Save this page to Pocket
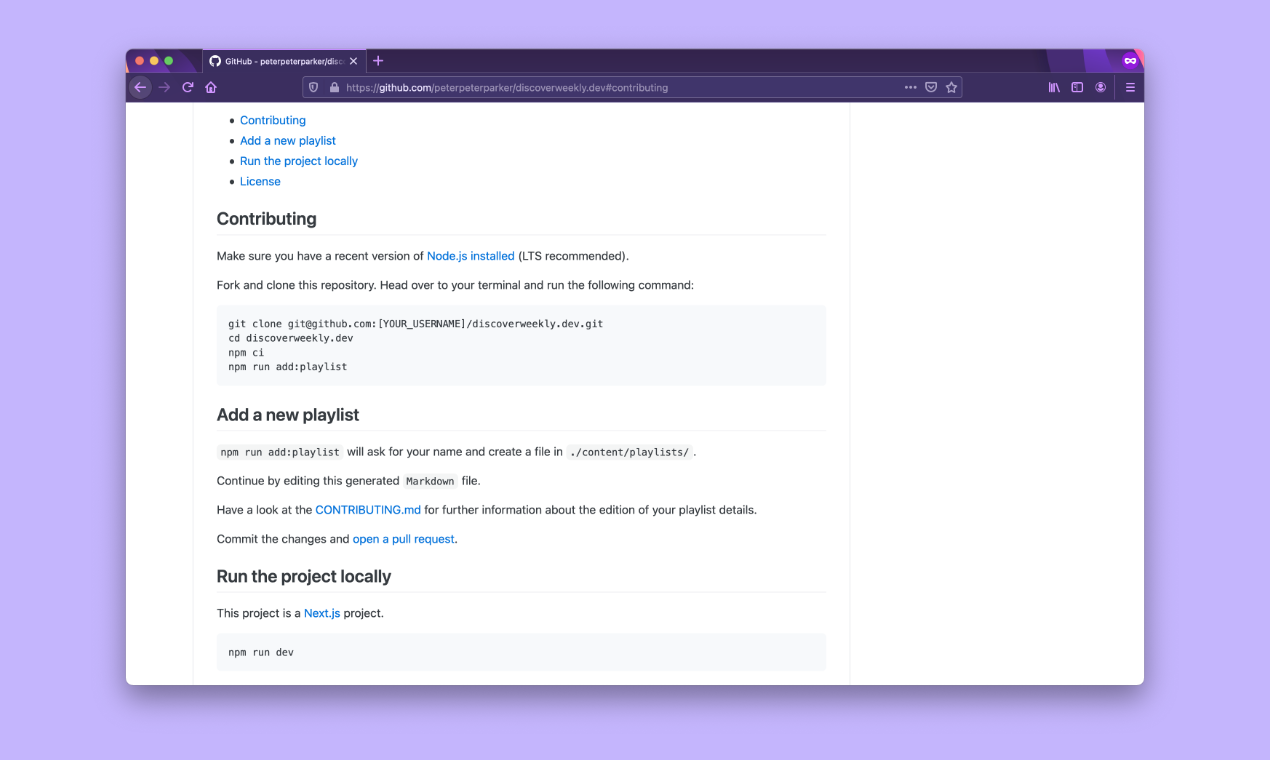Image resolution: width=1270 pixels, height=760 pixels. 930,87
